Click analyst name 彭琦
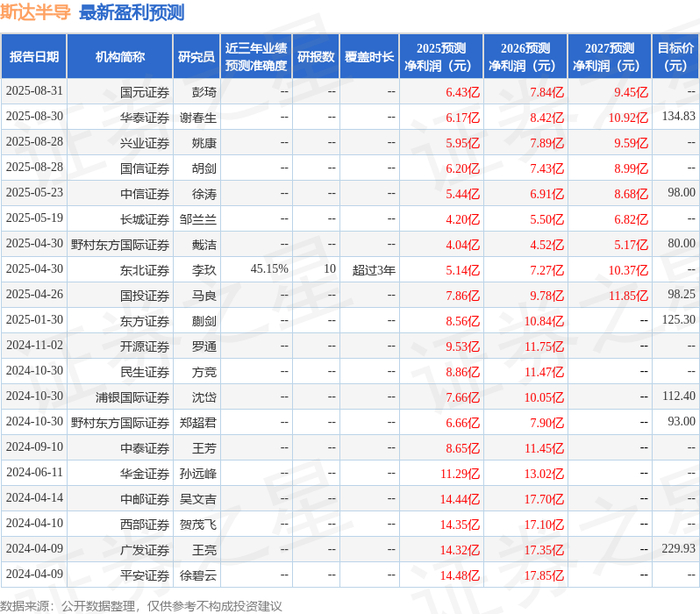The height and width of the screenshot is (614, 700). click(204, 92)
